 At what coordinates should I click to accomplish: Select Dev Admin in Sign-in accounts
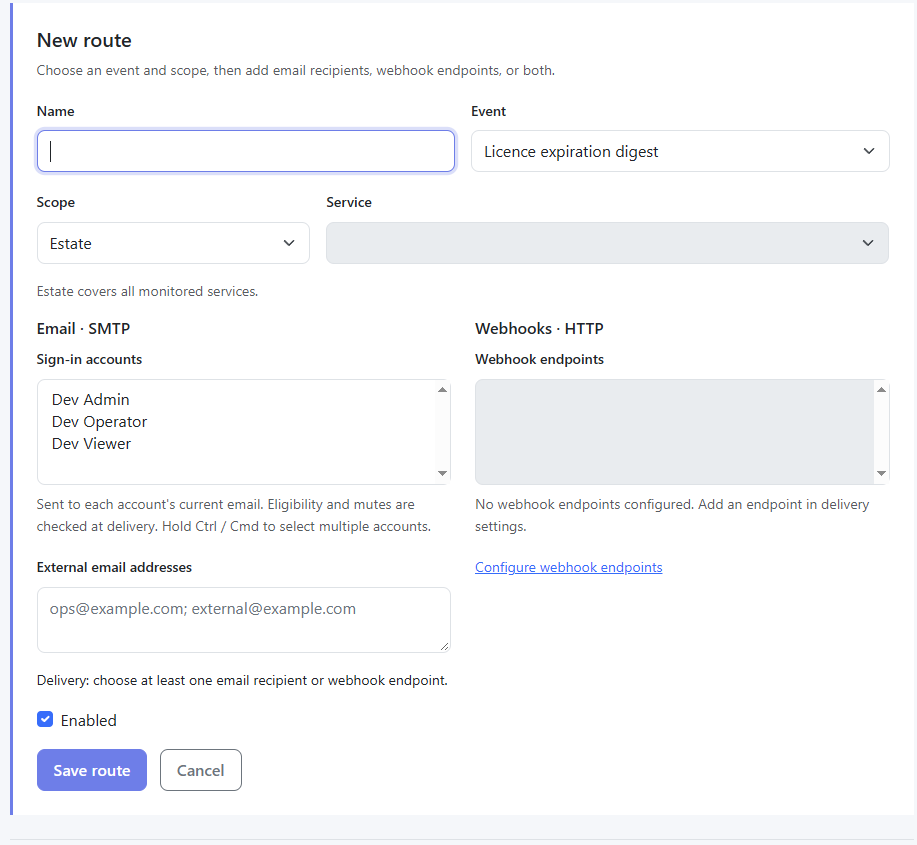click(91, 399)
